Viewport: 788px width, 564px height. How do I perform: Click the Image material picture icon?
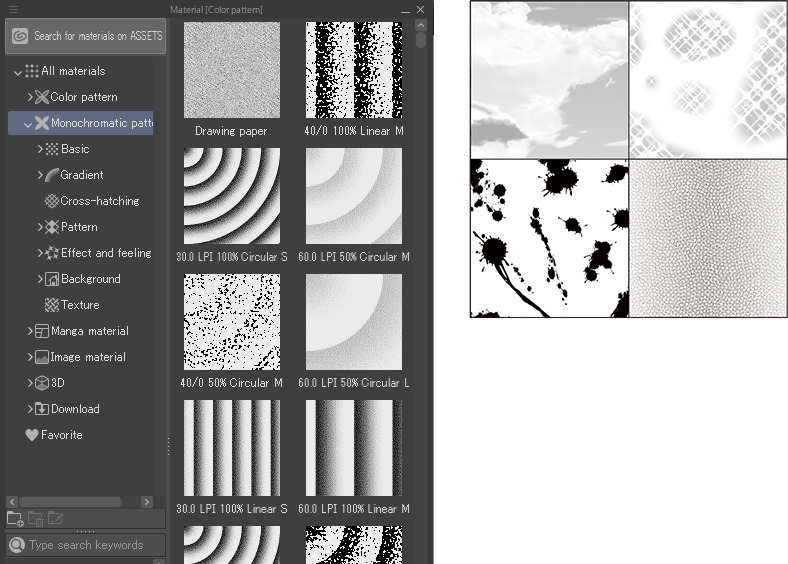point(42,357)
